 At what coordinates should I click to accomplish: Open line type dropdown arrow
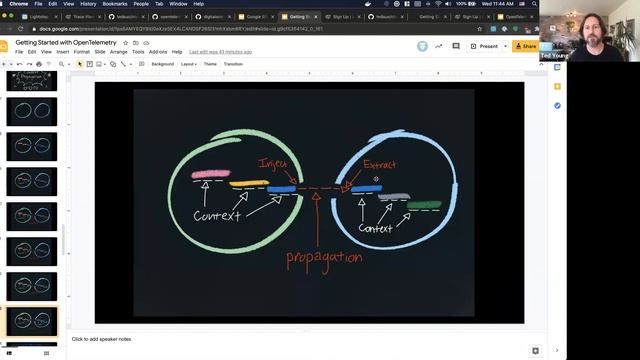(x=131, y=64)
